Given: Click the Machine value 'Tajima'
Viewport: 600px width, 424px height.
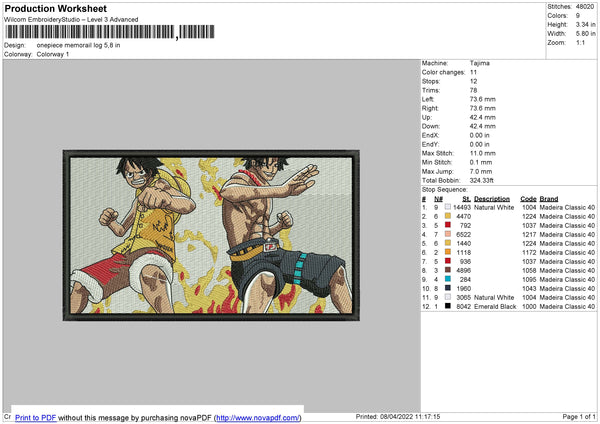Looking at the screenshot, I should pos(479,63).
